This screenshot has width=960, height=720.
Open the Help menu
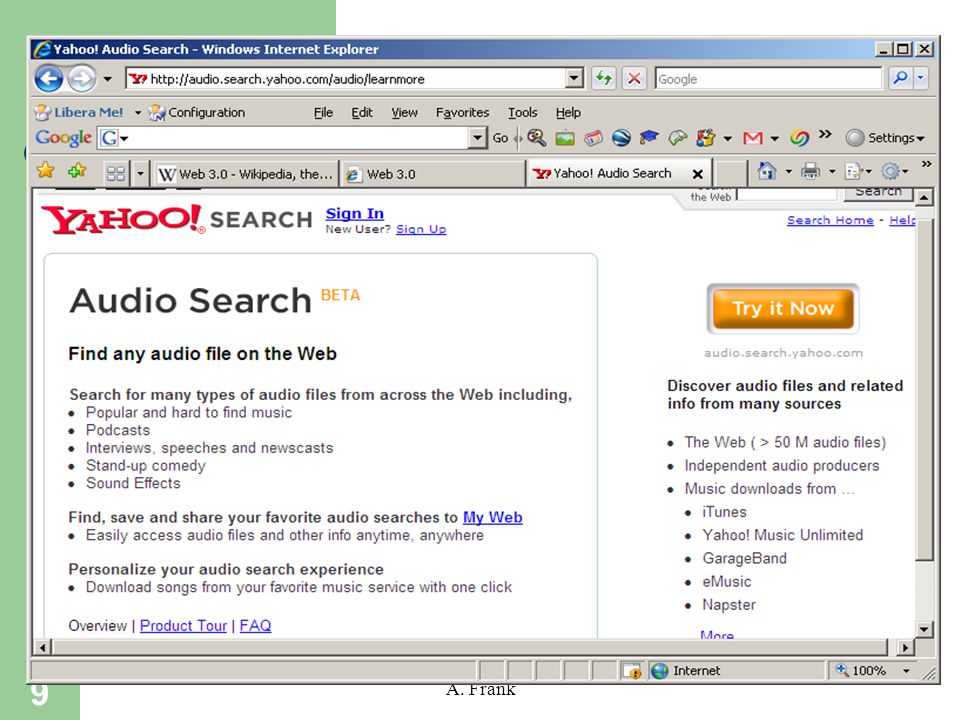coord(568,113)
